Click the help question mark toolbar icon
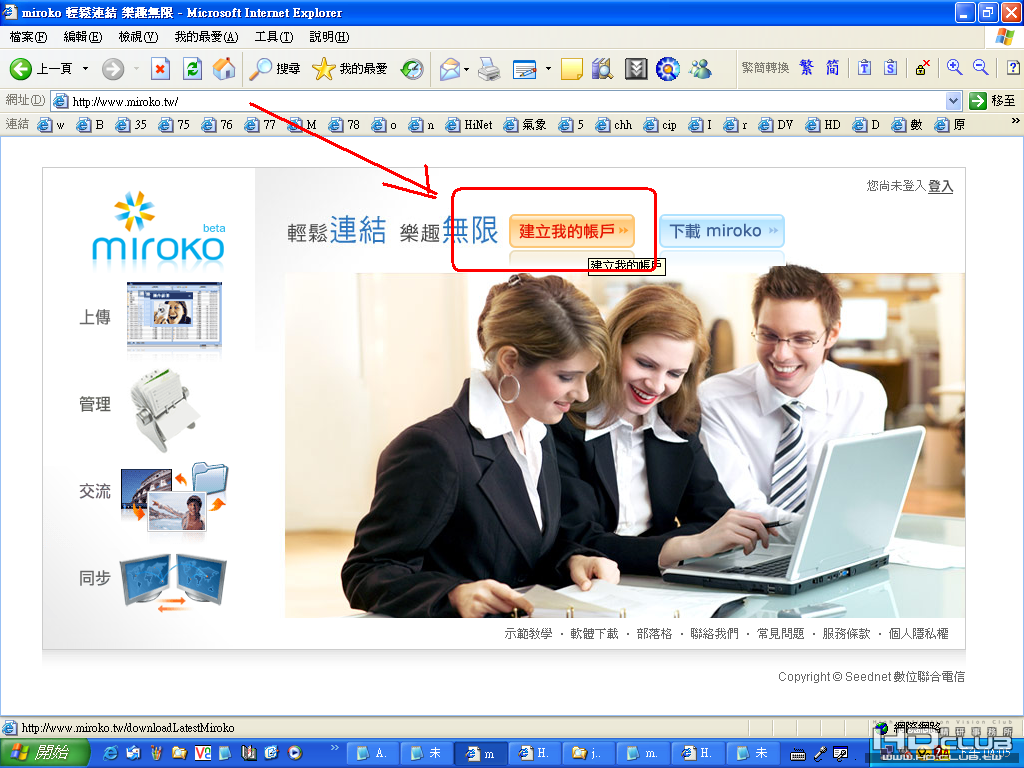This screenshot has height=768, width=1024. click(x=1013, y=67)
